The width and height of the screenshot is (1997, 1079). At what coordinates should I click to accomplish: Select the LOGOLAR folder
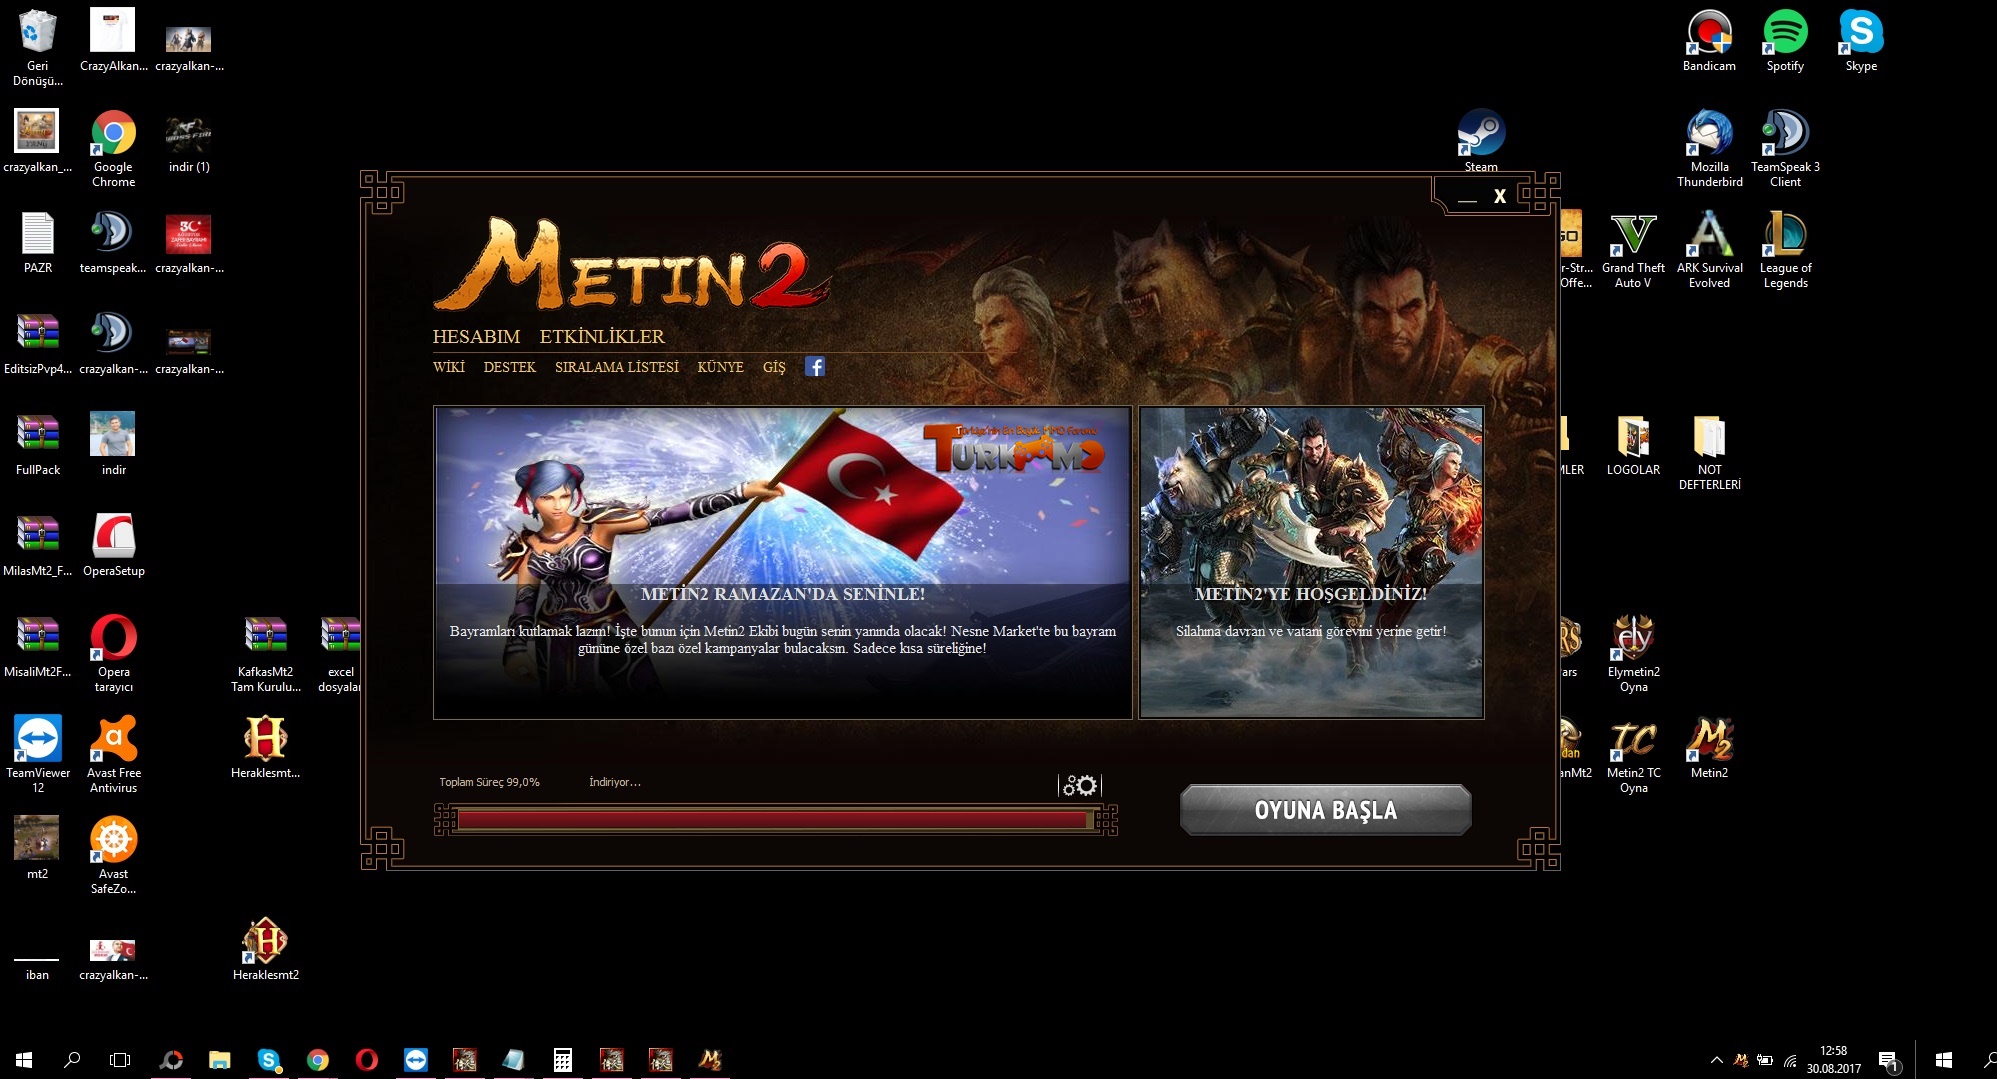pyautogui.click(x=1633, y=445)
